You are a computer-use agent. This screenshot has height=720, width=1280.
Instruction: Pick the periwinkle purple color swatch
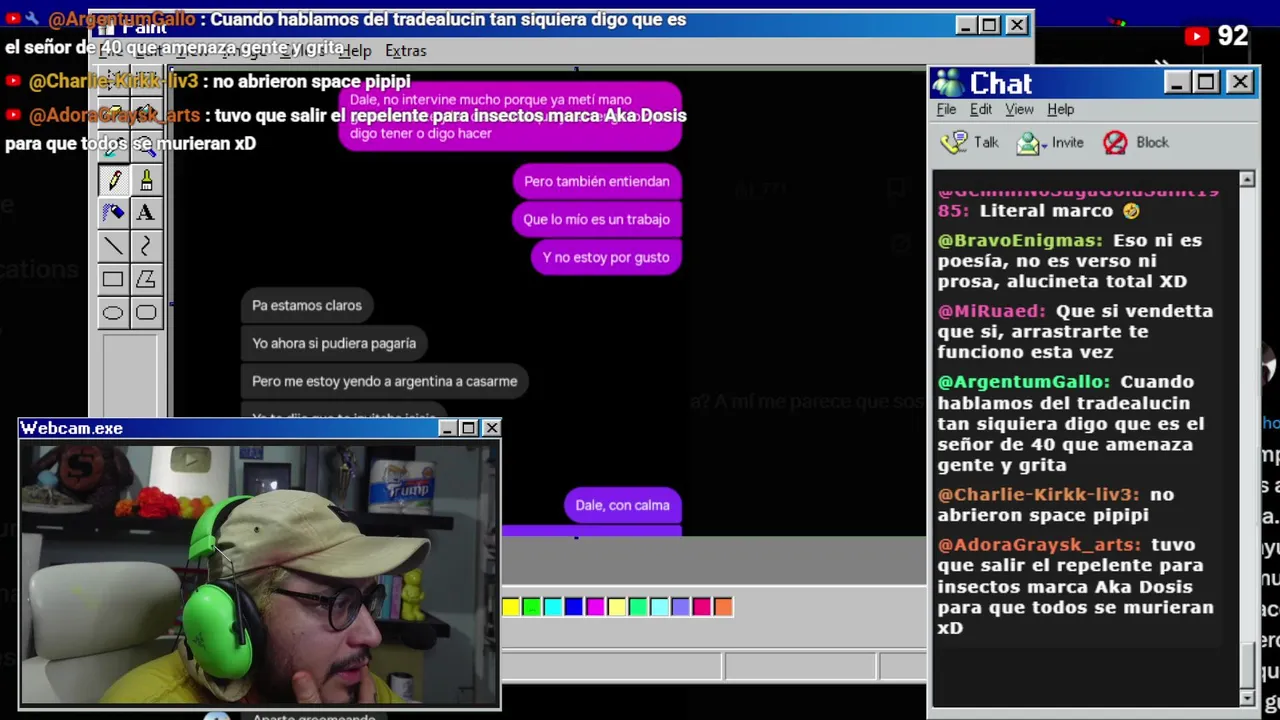point(681,606)
